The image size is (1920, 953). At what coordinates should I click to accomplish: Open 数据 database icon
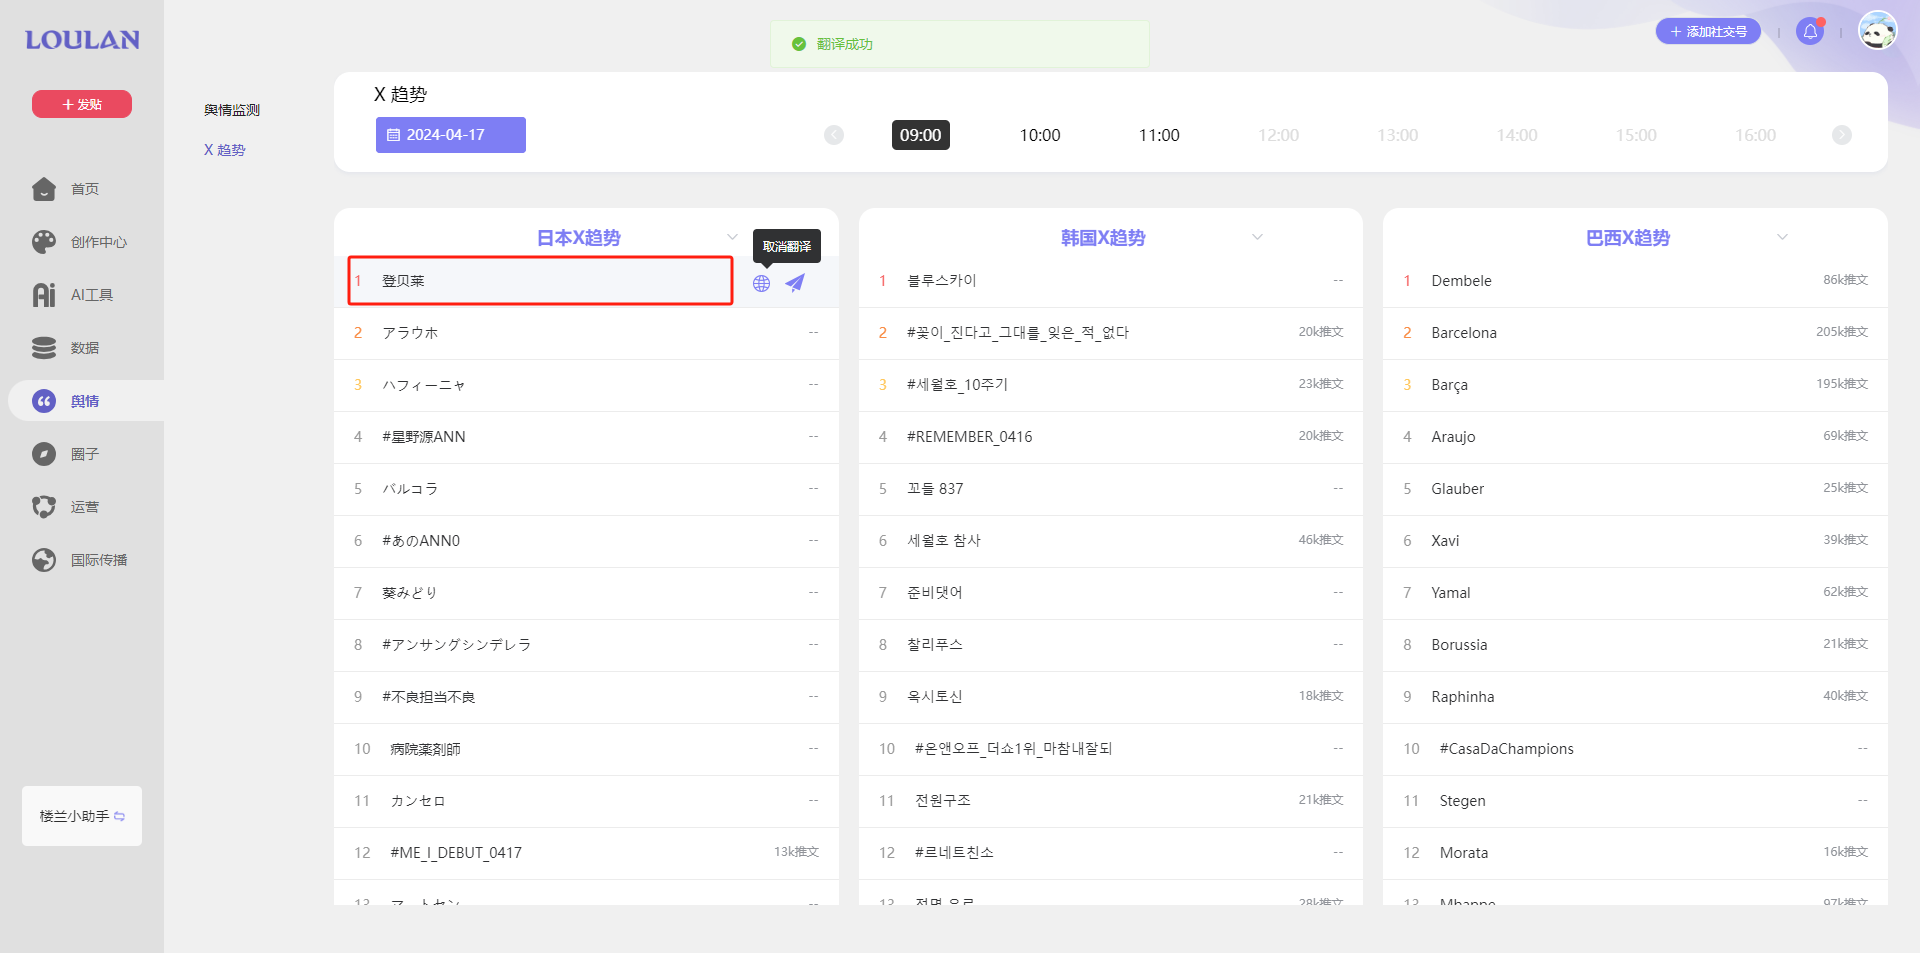coord(44,348)
